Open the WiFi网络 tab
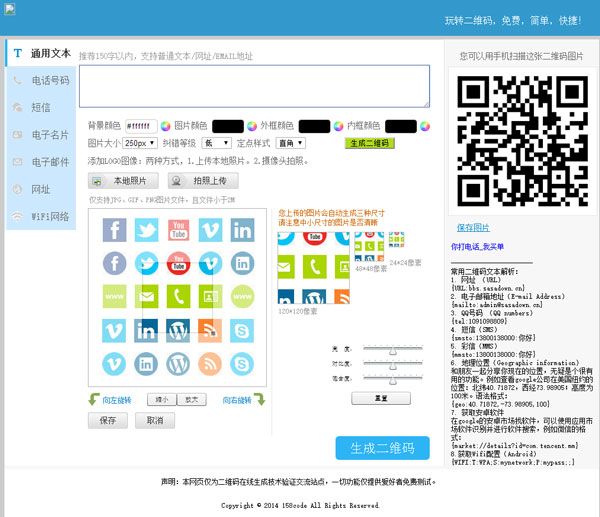 coord(41,216)
